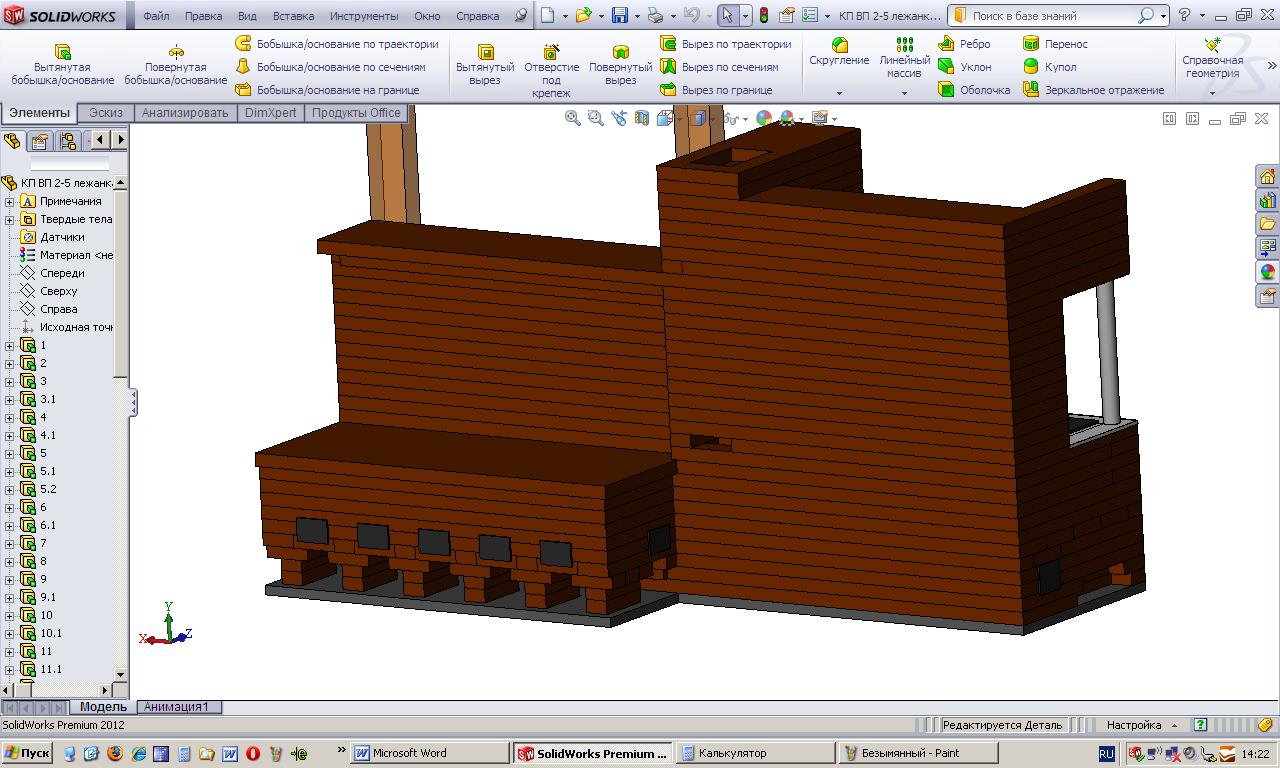Viewport: 1280px width, 768px height.
Task: Open the Hole Wizard (Отверстие под крепеж)
Action: [x=551, y=52]
